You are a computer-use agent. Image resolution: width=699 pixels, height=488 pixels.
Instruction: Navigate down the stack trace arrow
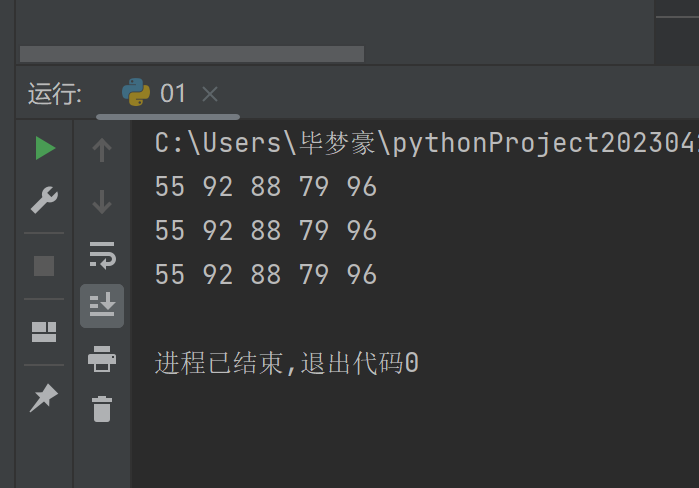(102, 202)
